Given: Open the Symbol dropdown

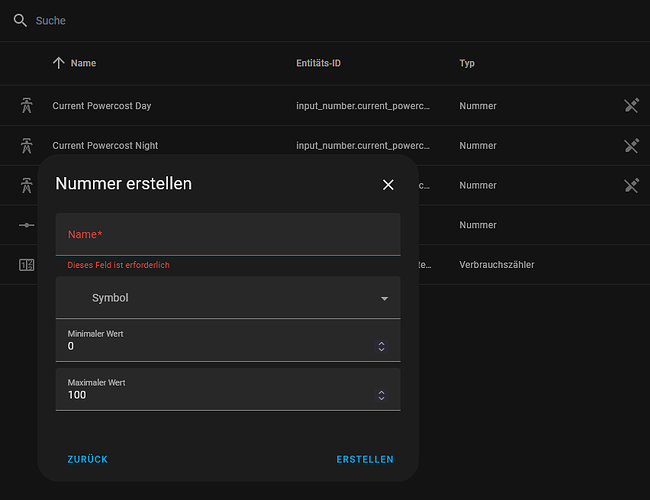Looking at the screenshot, I should 228,298.
